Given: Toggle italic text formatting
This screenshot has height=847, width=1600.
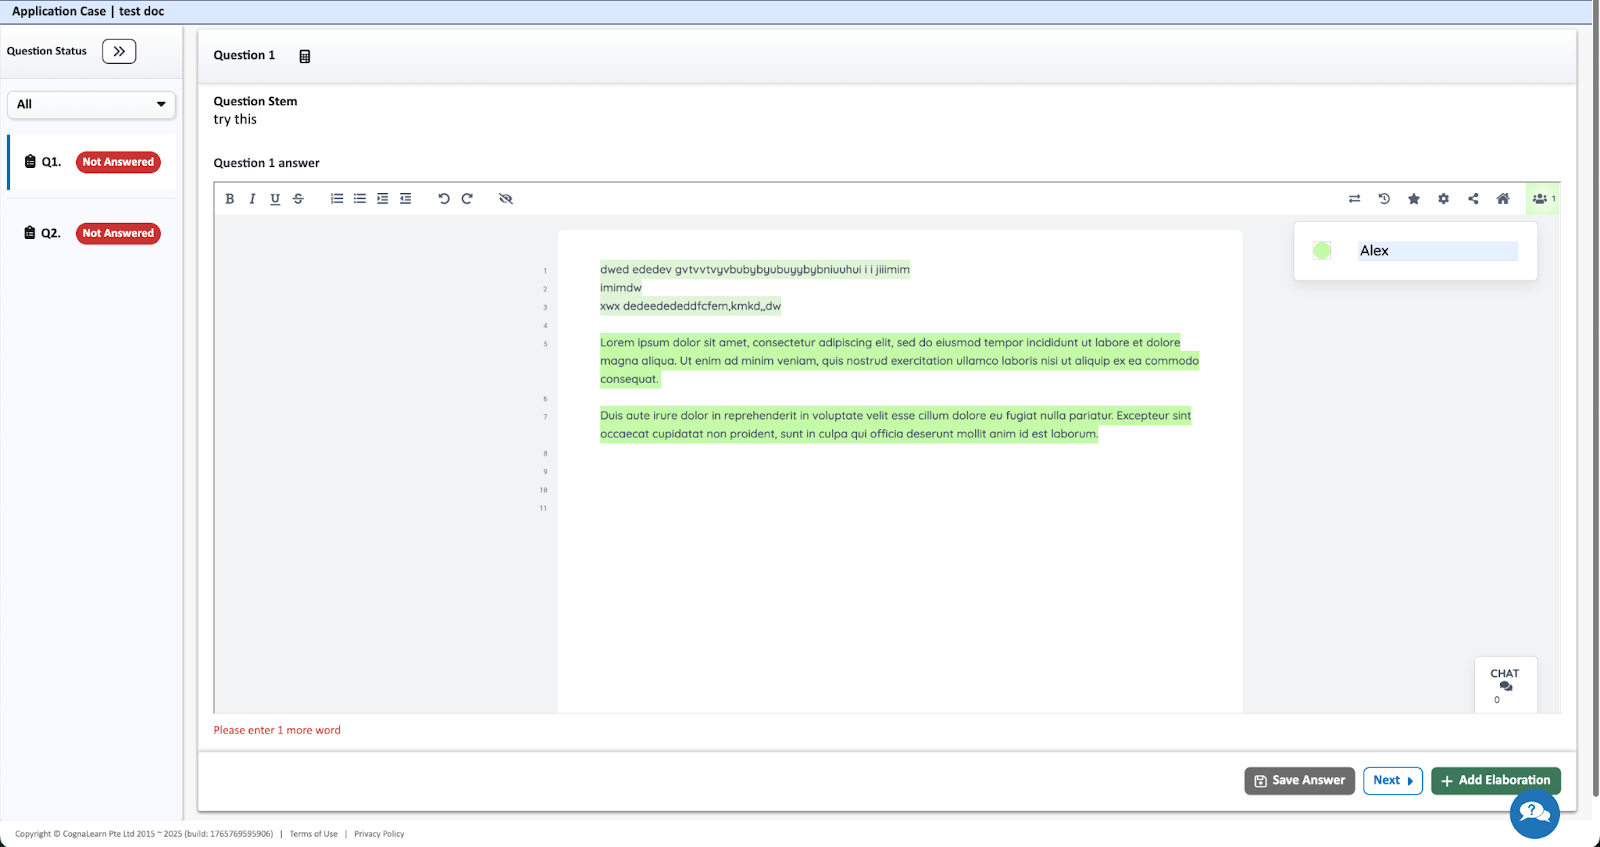Looking at the screenshot, I should coord(252,199).
